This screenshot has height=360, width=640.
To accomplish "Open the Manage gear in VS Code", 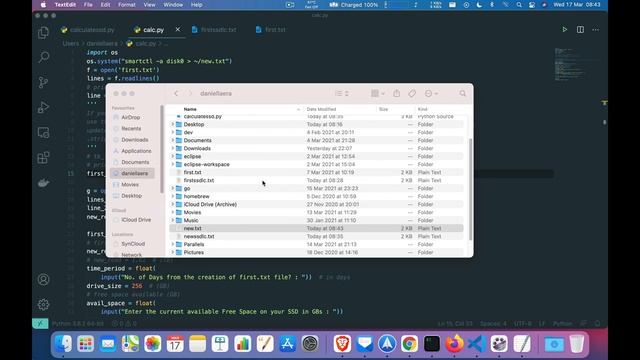I will [x=43, y=304].
